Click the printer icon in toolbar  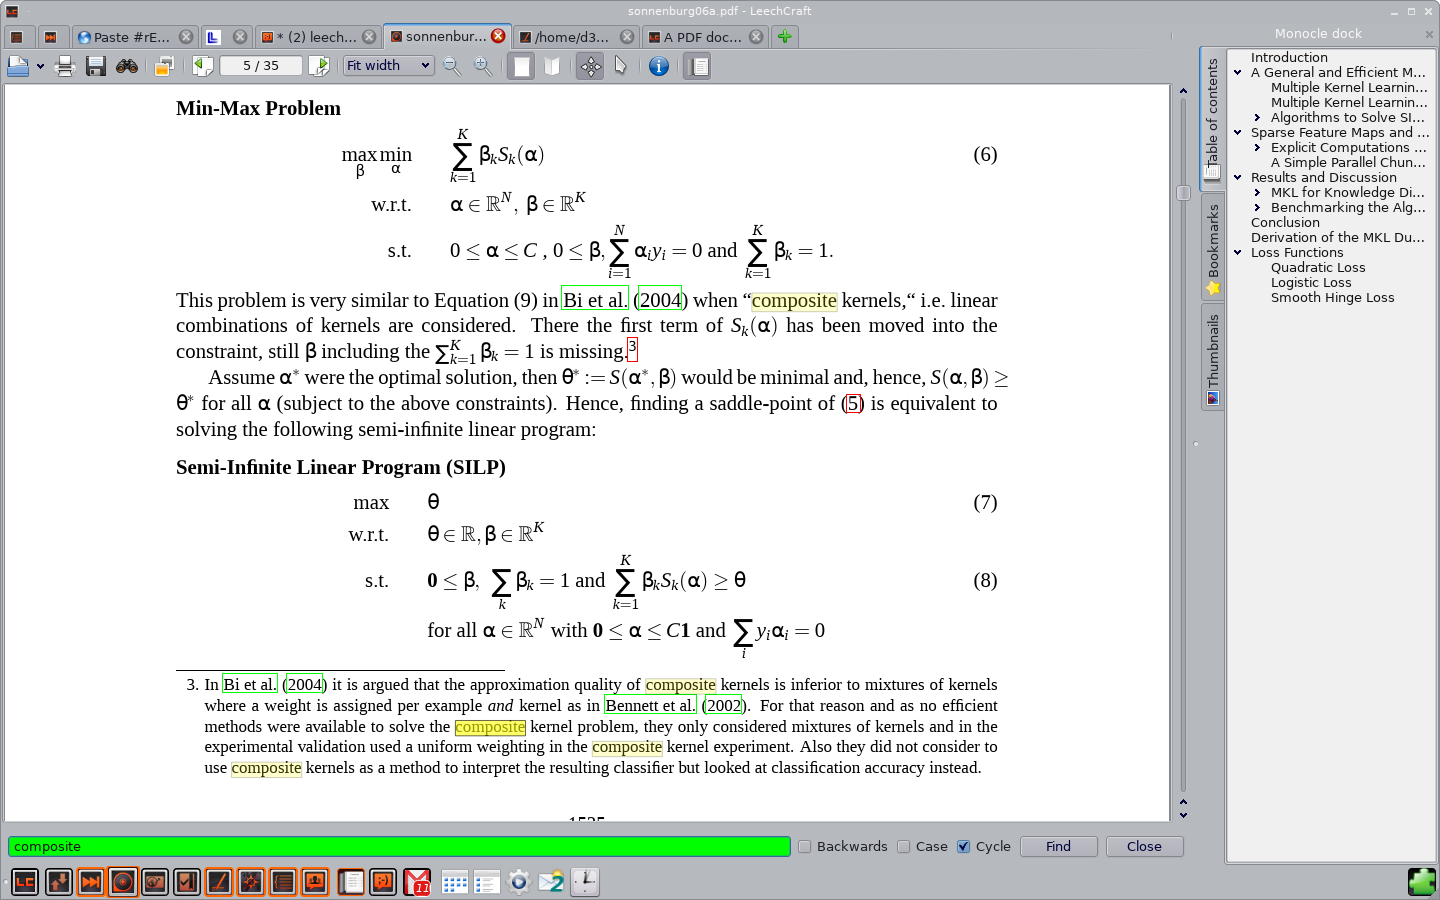point(66,66)
